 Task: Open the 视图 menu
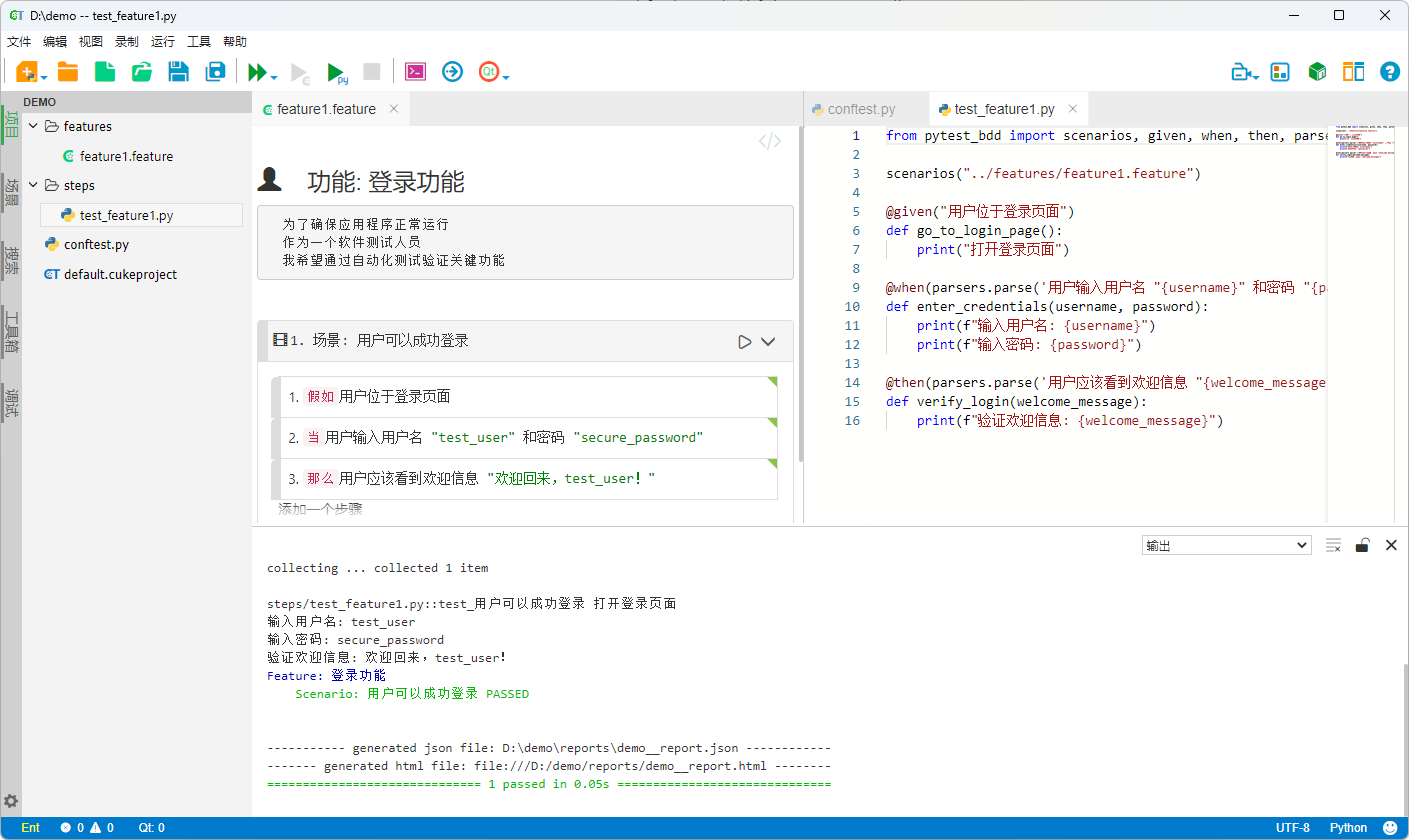click(91, 41)
